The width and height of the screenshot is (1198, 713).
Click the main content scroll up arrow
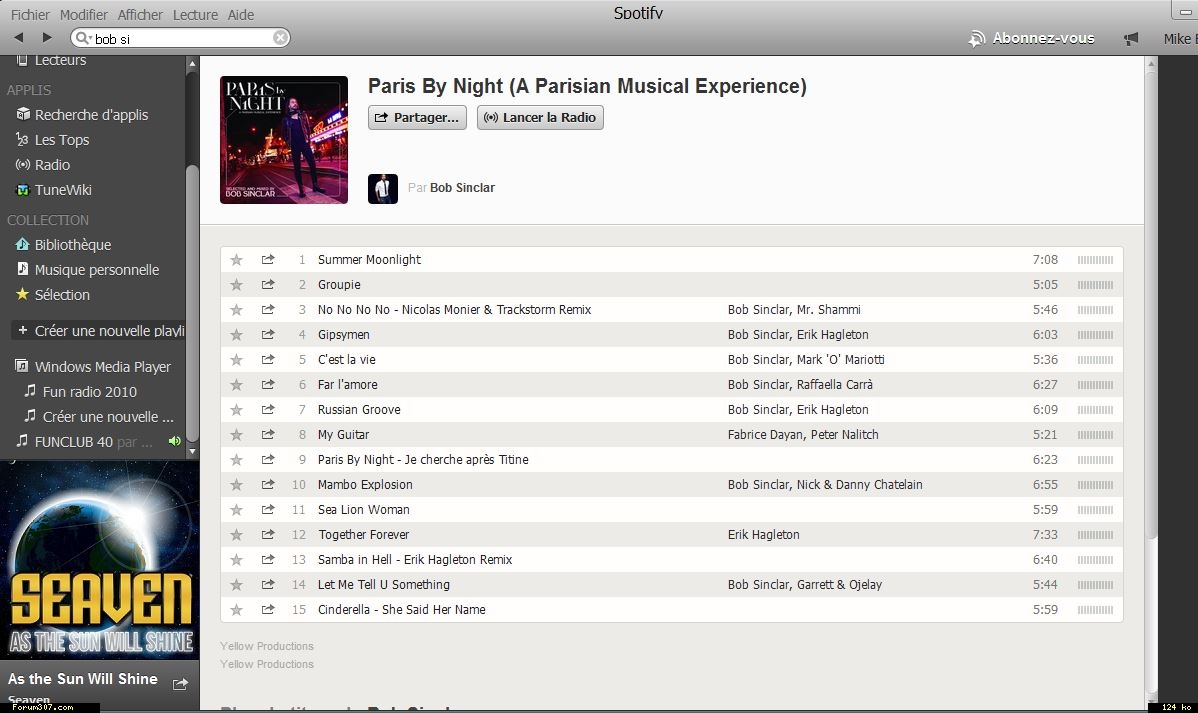[1151, 63]
